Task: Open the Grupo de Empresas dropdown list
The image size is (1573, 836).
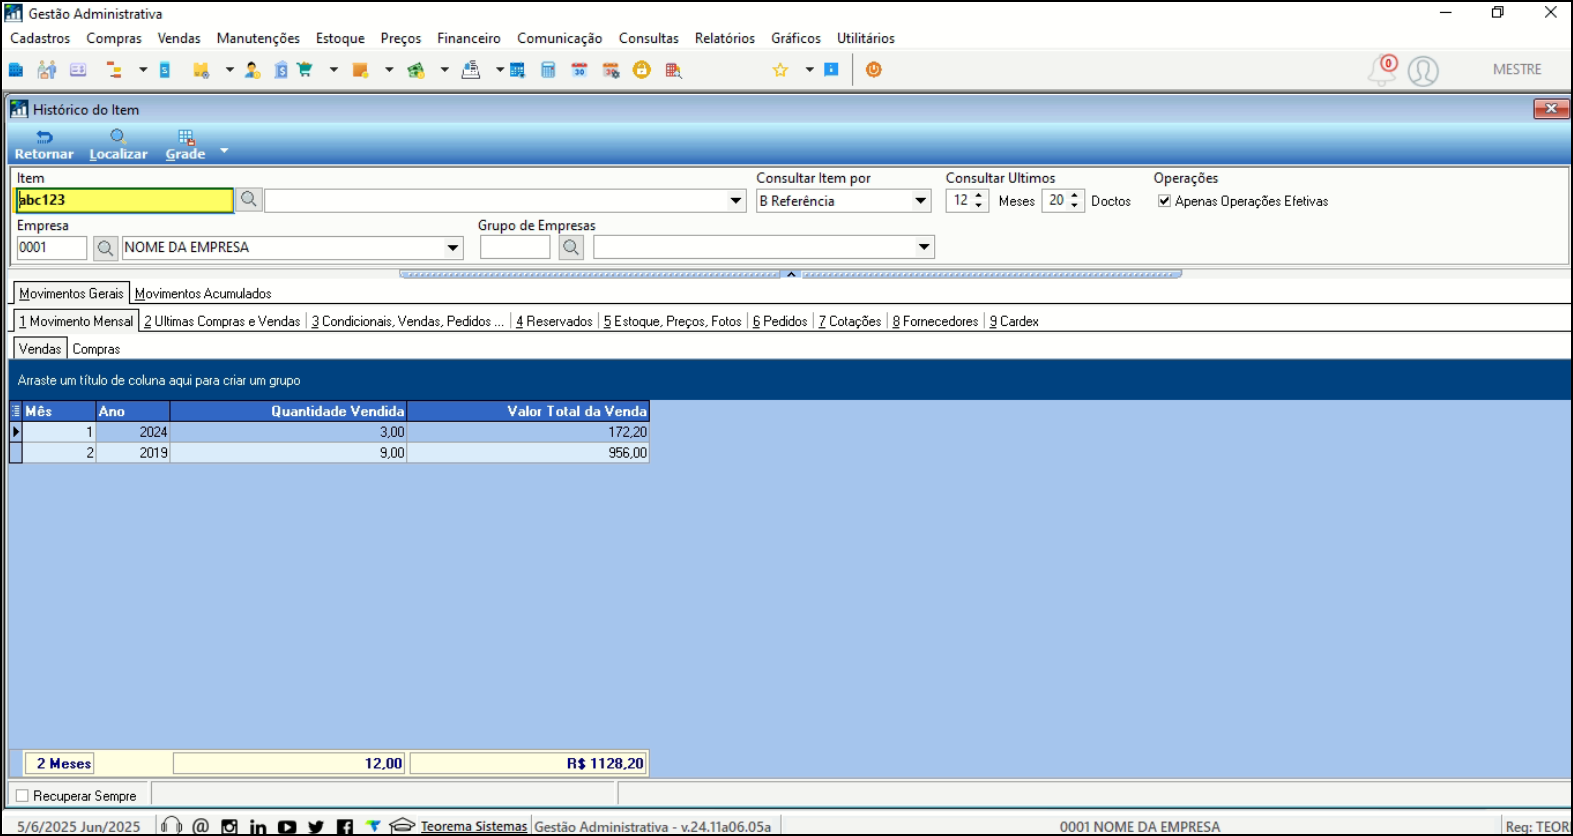Action: [924, 247]
